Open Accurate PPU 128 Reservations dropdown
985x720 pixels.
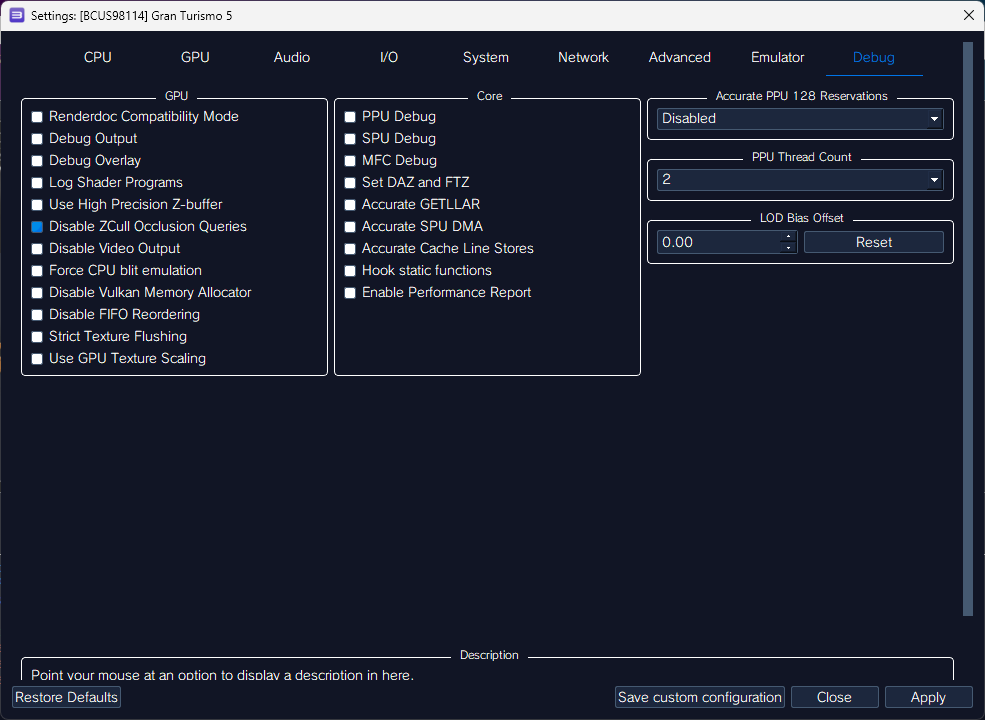800,119
